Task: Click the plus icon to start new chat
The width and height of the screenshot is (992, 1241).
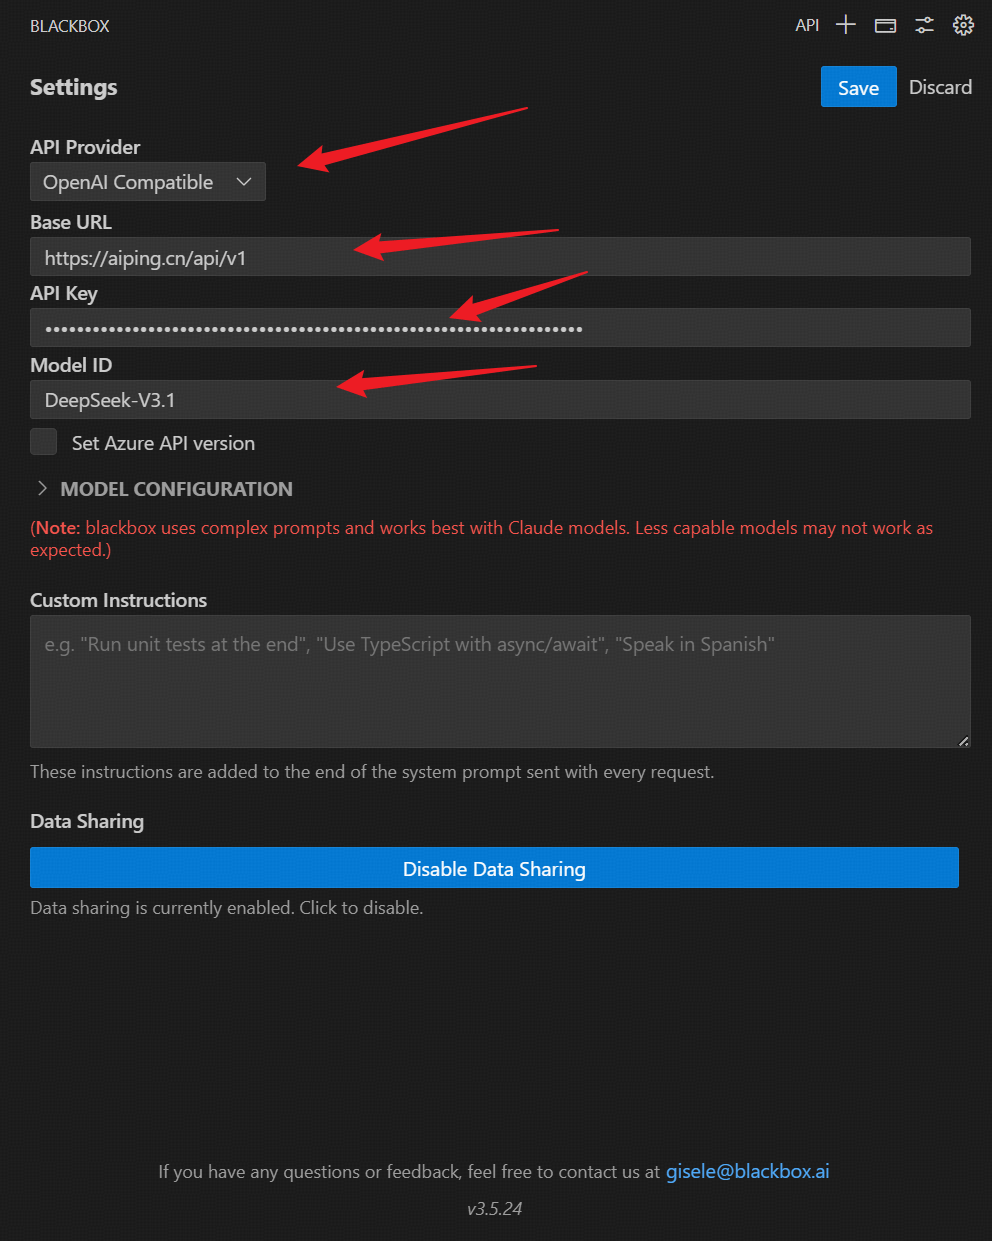Action: (x=845, y=24)
